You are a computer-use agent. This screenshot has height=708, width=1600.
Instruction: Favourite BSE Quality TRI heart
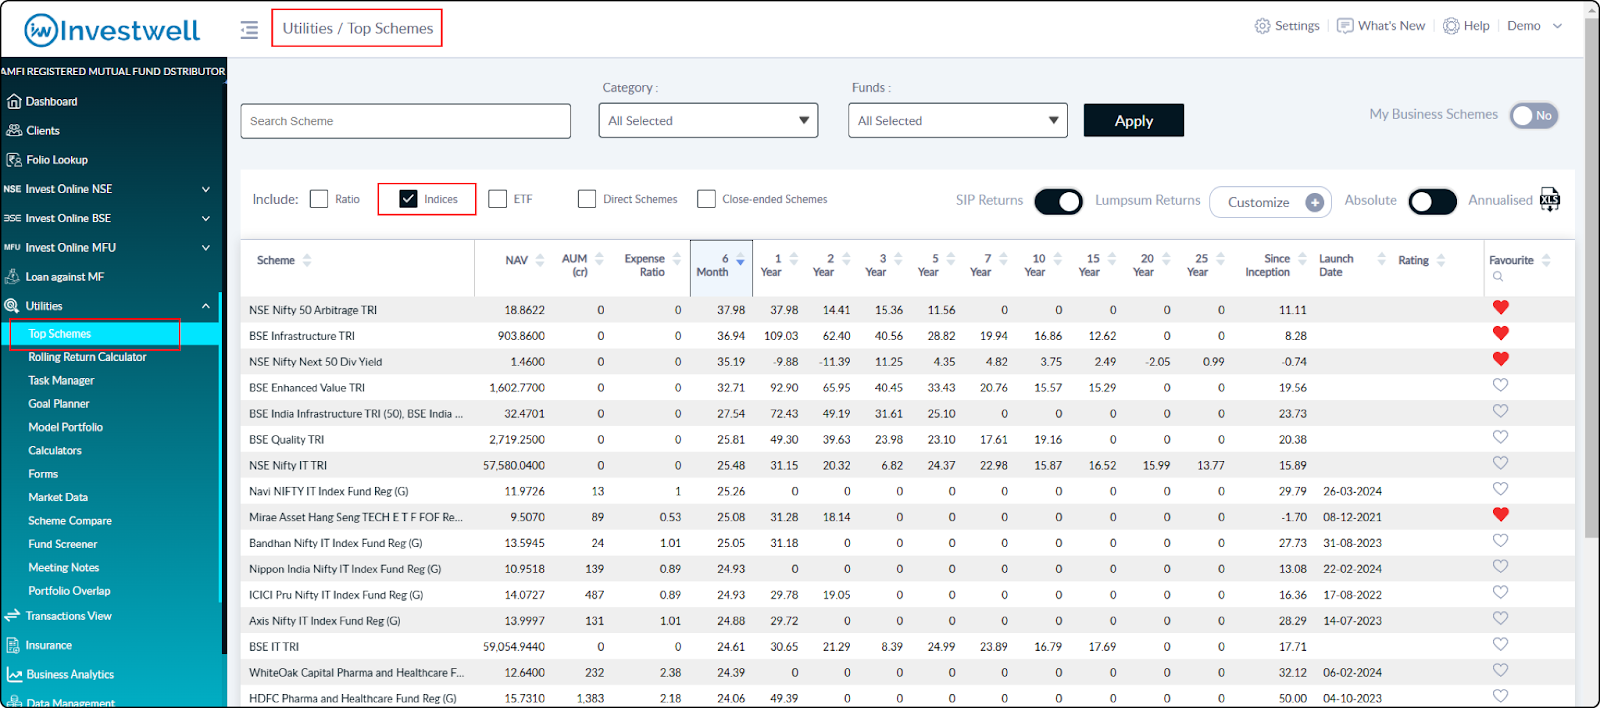[x=1500, y=438]
